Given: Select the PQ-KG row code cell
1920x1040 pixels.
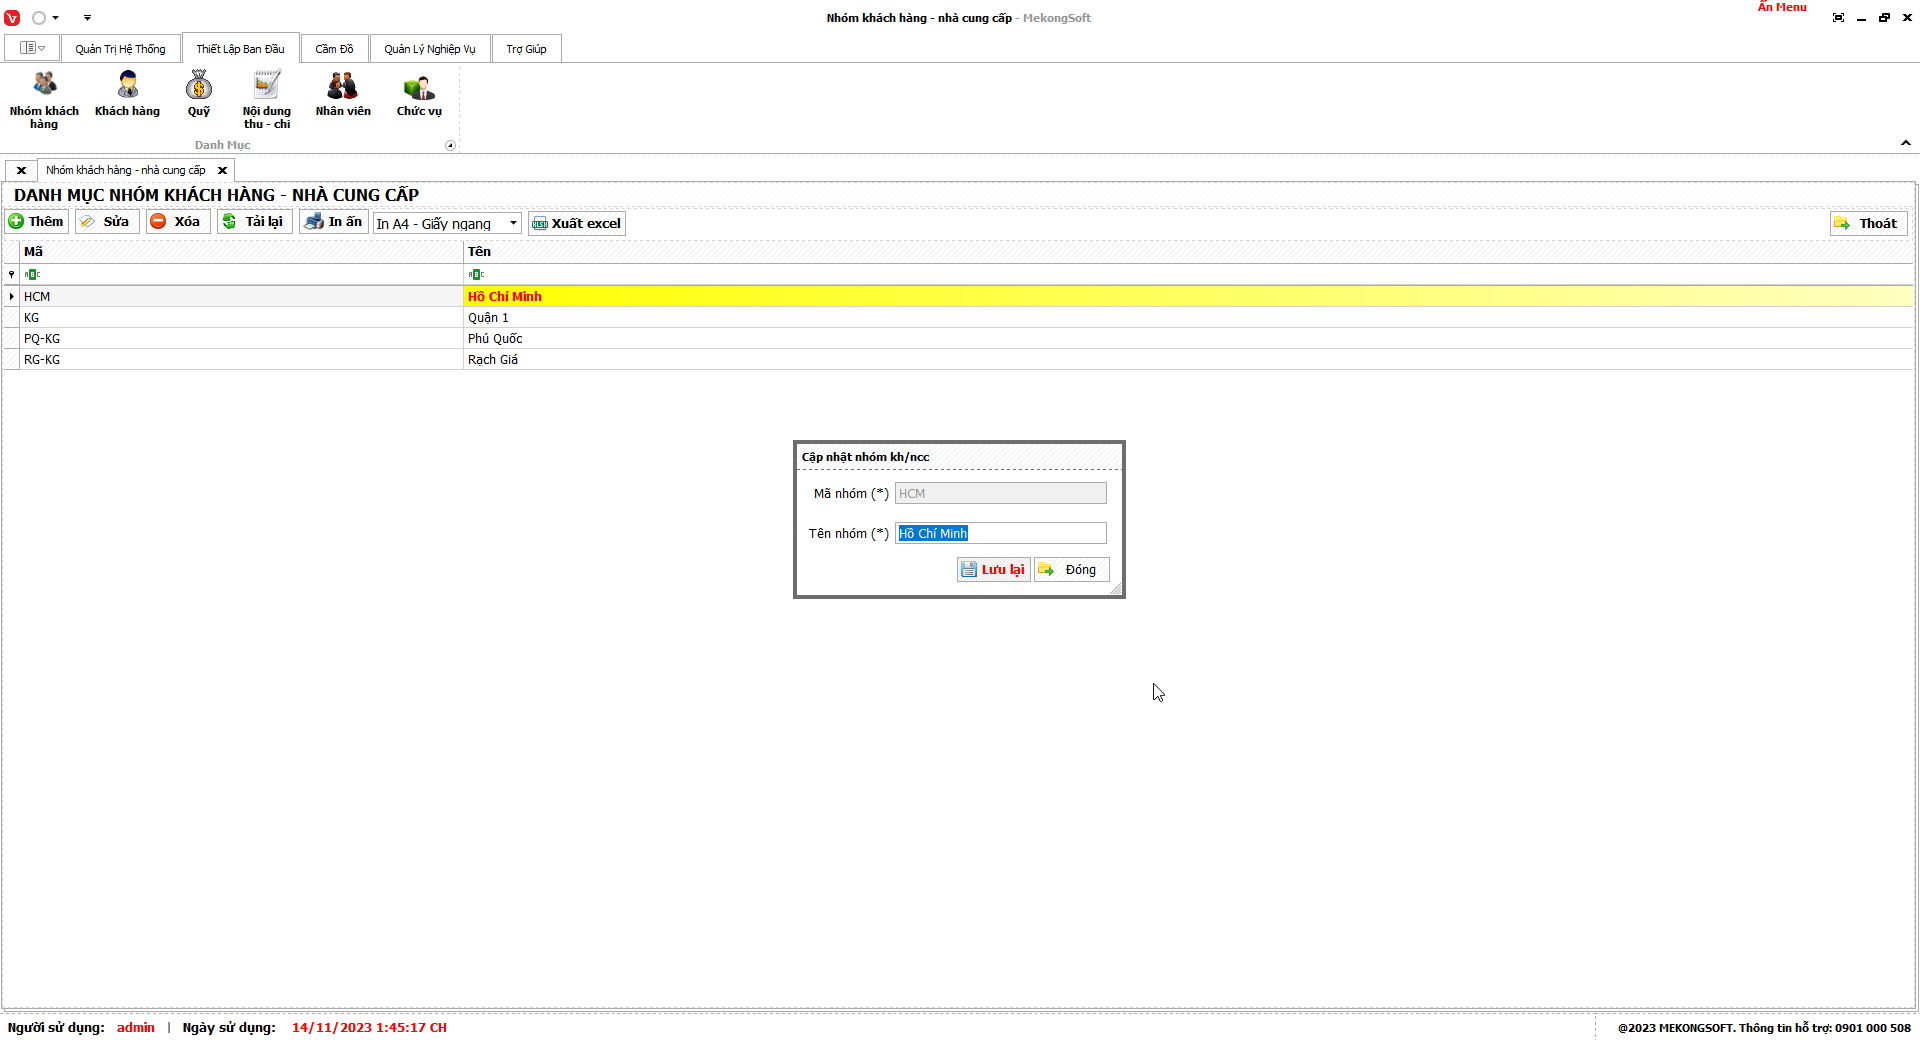Looking at the screenshot, I should [242, 339].
